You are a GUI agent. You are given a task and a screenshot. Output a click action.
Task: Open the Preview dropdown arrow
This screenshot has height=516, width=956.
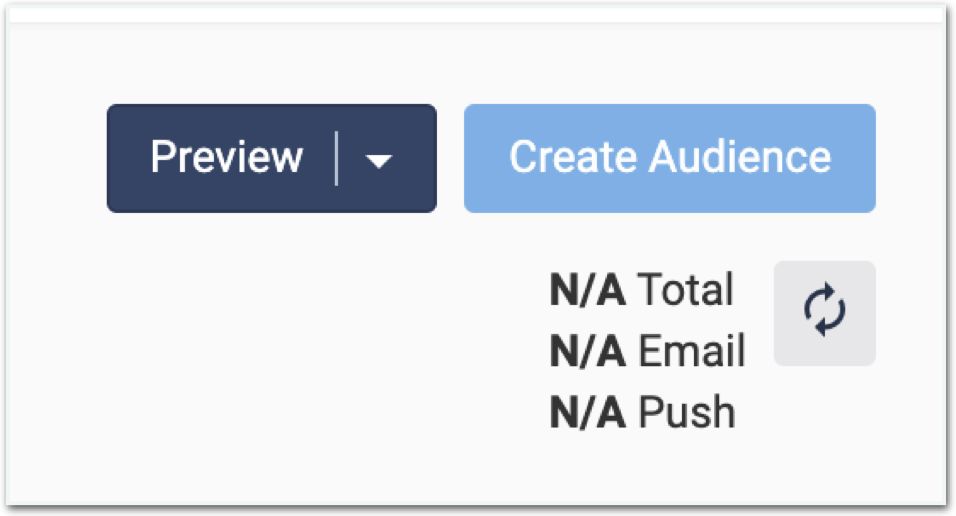(x=379, y=160)
